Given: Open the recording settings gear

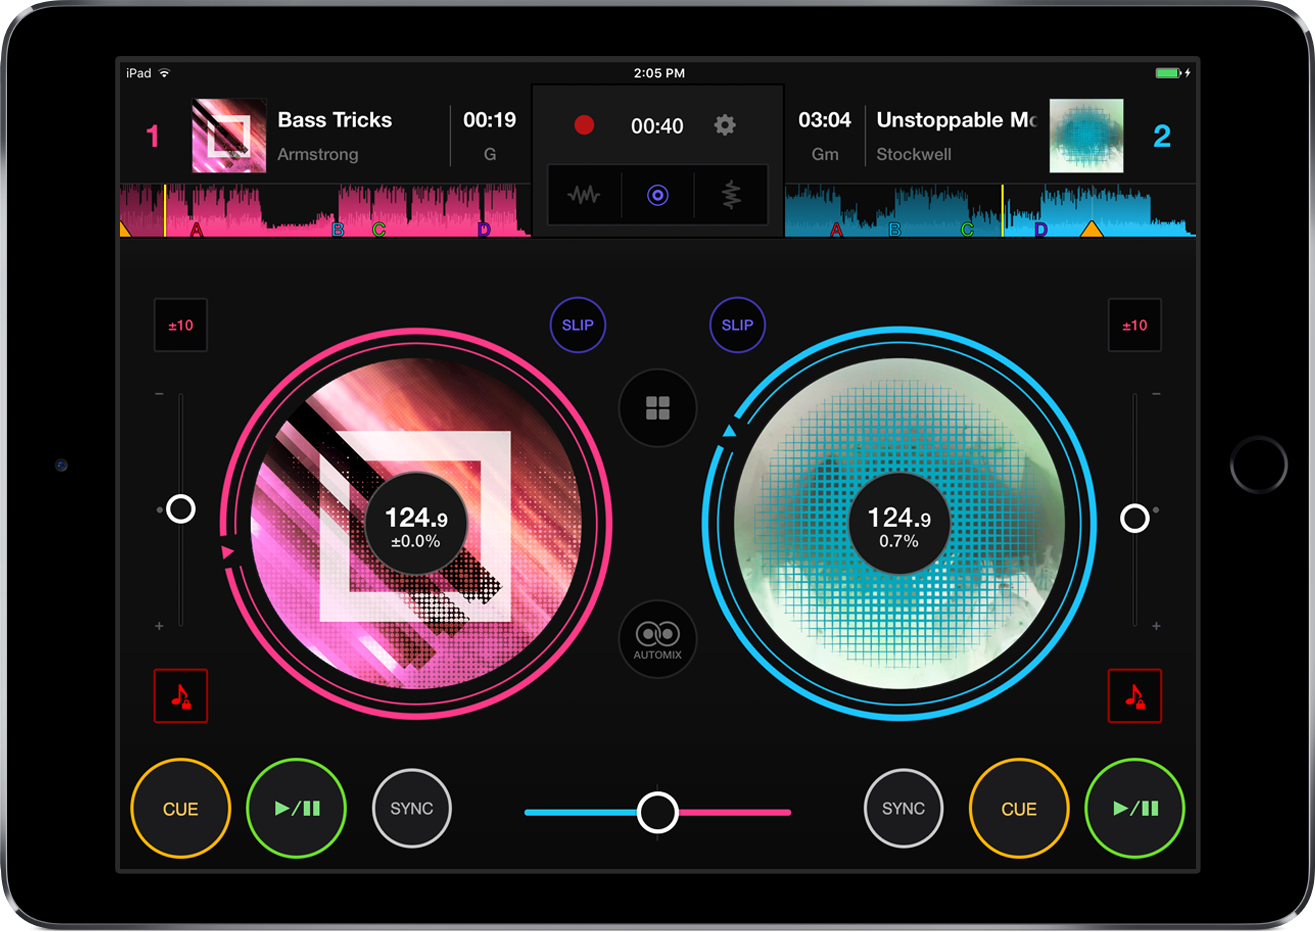Looking at the screenshot, I should tap(725, 125).
